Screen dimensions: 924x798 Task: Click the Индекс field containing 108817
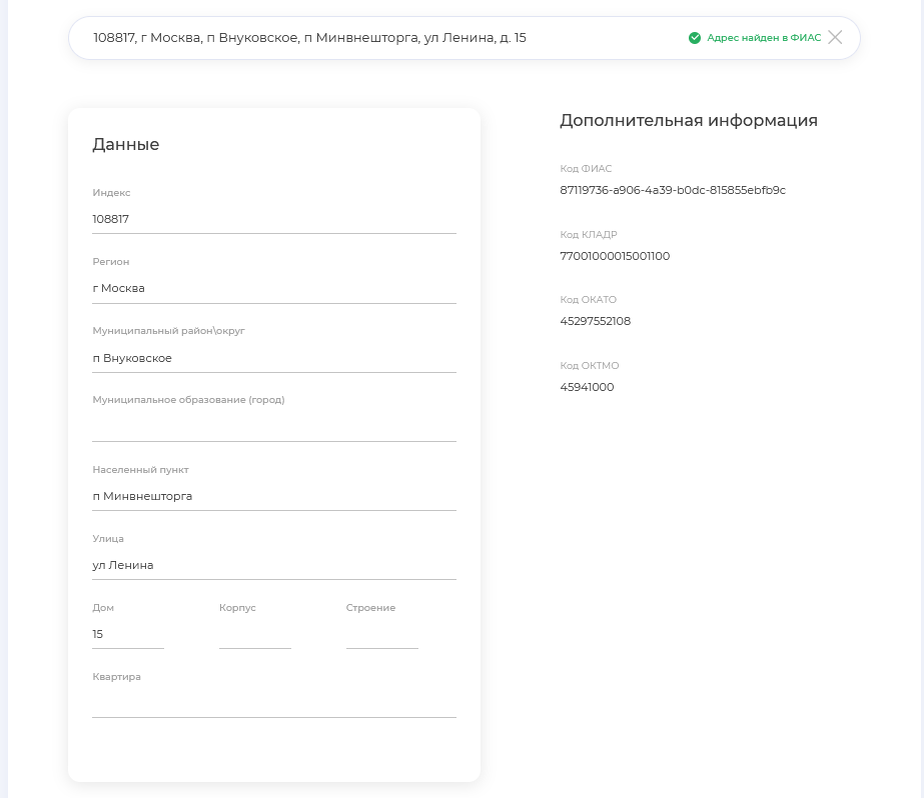tap(273, 219)
